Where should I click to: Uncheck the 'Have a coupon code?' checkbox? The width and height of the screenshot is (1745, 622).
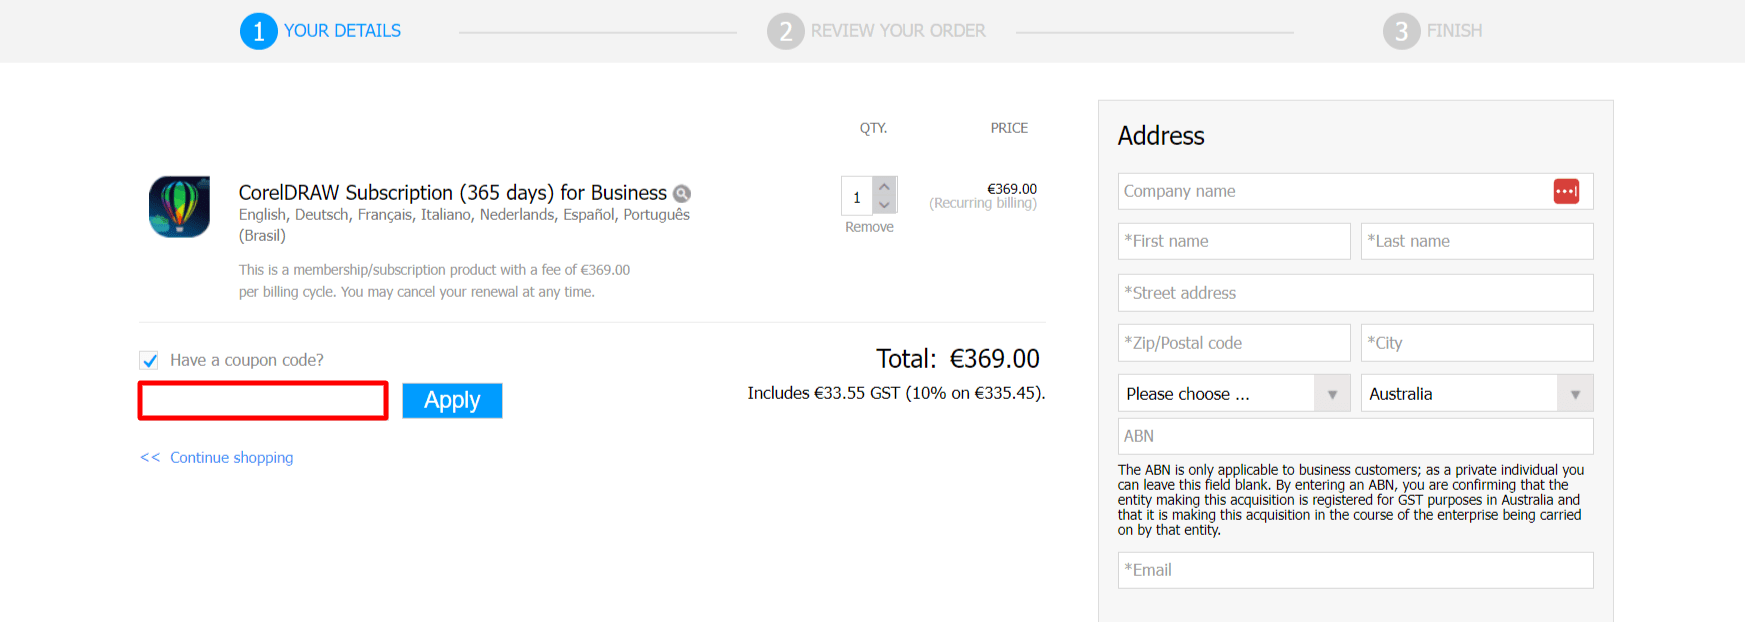pyautogui.click(x=149, y=360)
